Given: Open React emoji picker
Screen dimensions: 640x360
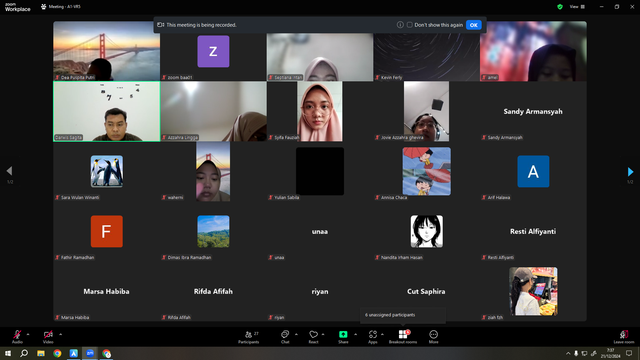Looking at the screenshot, I should click(313, 337).
